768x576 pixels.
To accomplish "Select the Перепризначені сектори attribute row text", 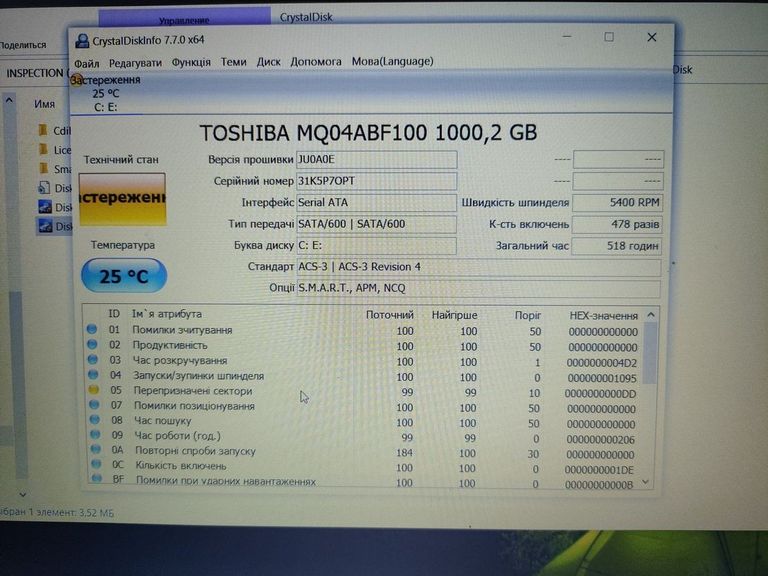I will (193, 391).
